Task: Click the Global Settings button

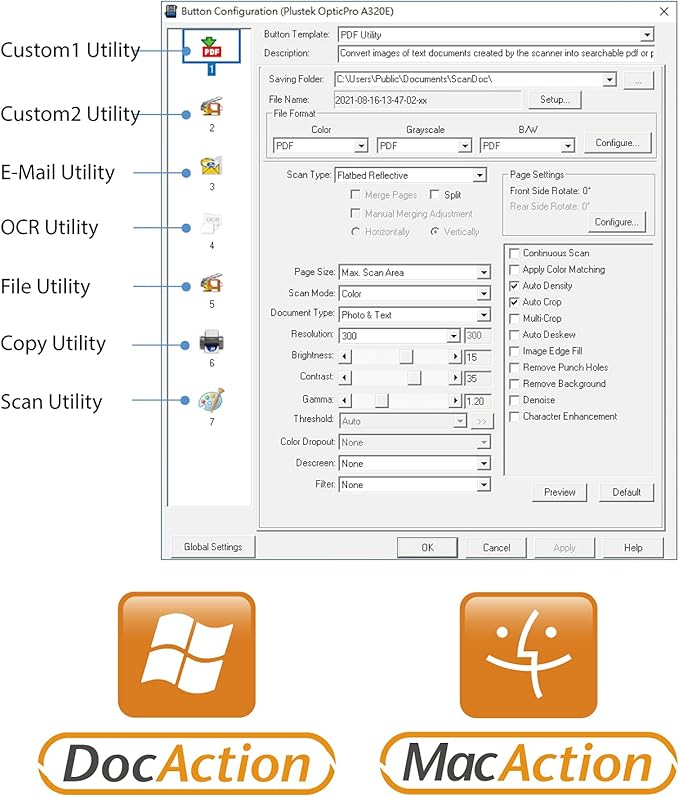Action: 213,547
